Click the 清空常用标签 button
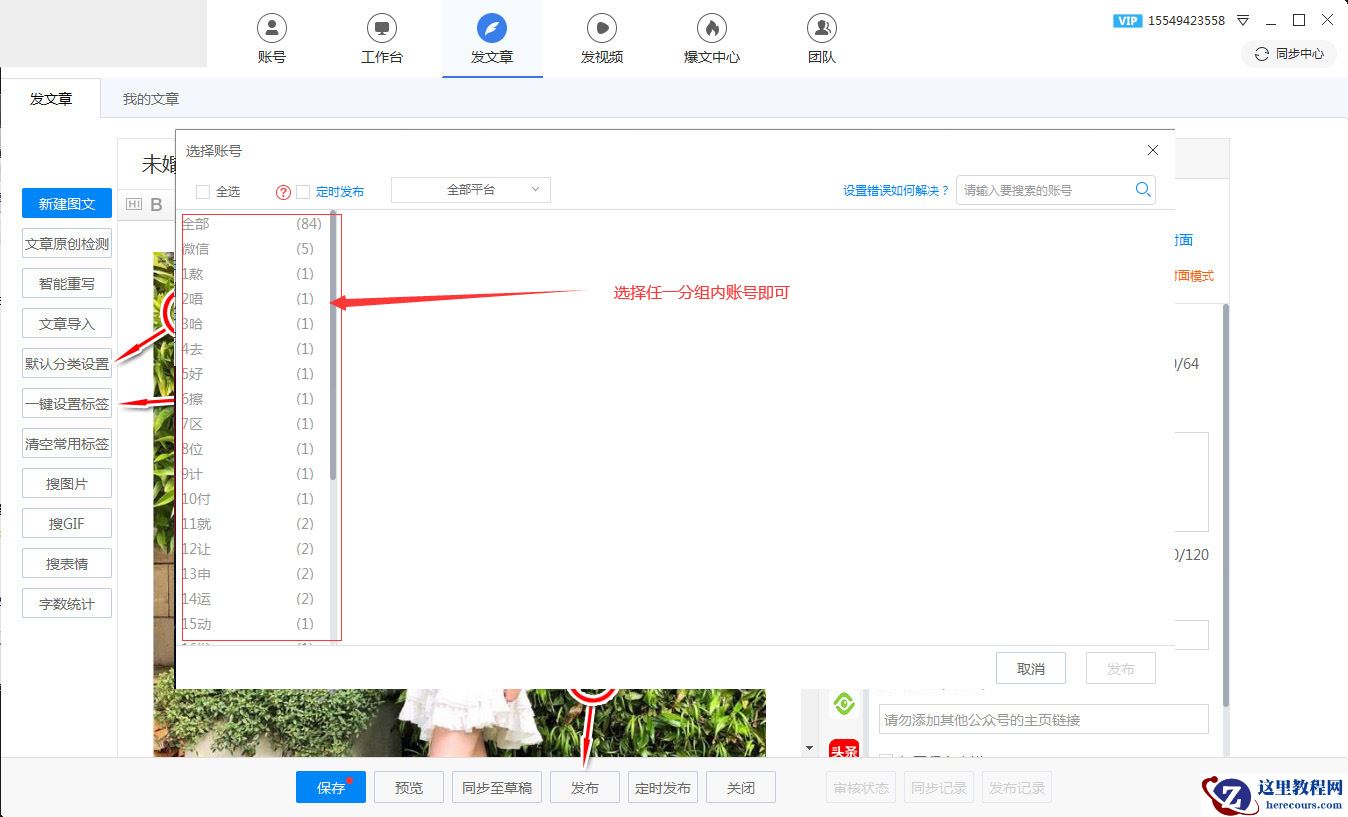 [x=67, y=443]
